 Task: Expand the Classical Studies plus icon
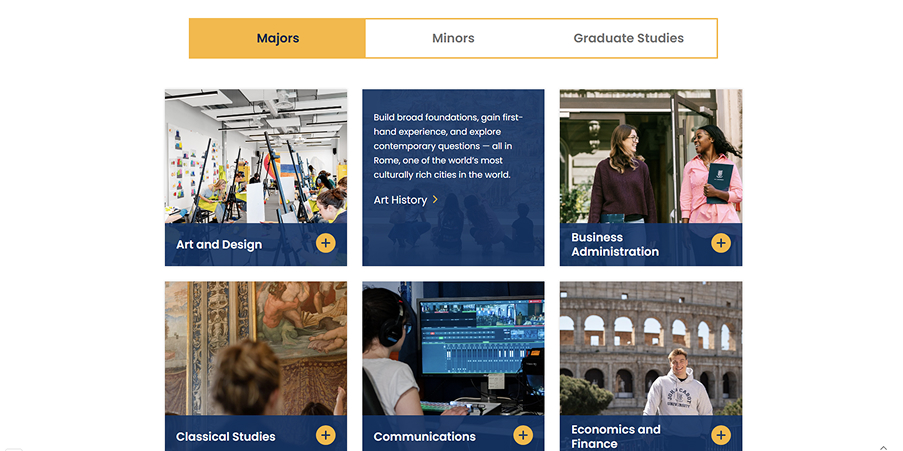tap(325, 435)
